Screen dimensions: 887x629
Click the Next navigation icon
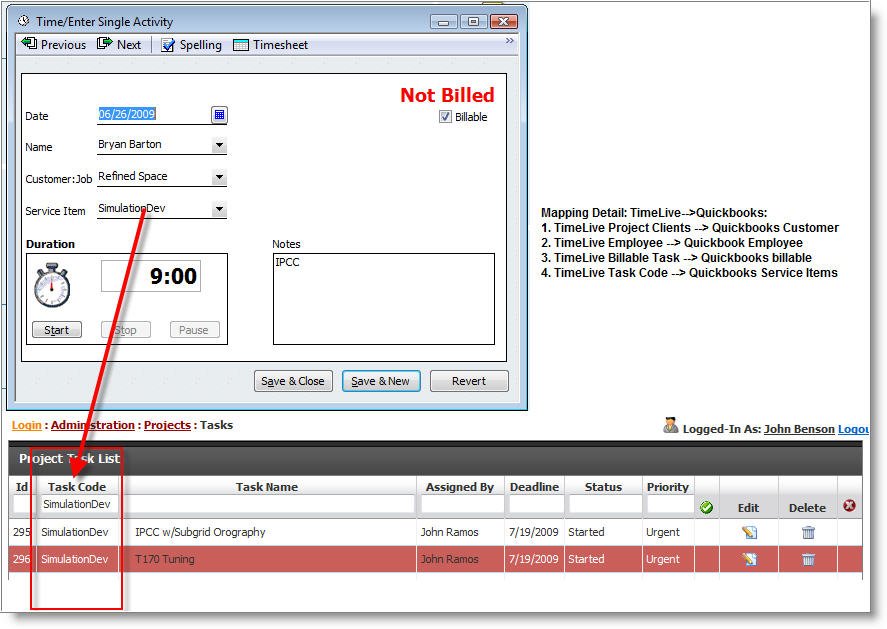click(x=103, y=44)
